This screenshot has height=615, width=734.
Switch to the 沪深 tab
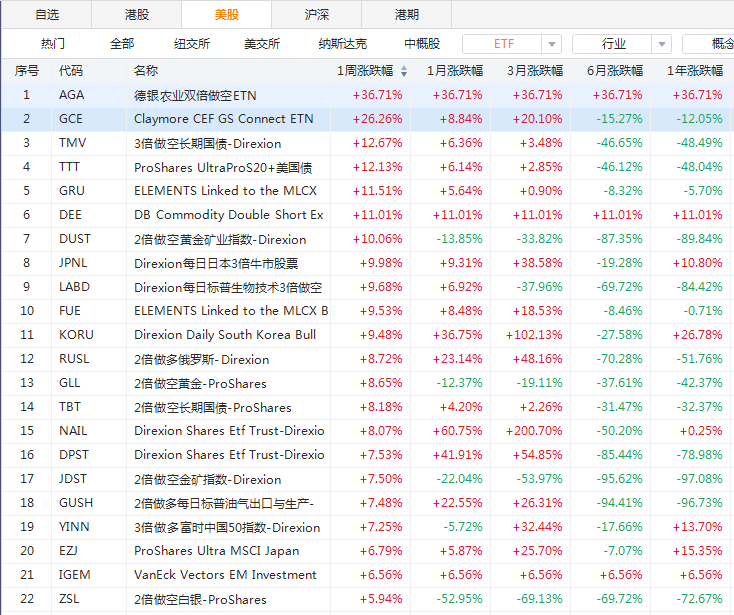(x=316, y=15)
